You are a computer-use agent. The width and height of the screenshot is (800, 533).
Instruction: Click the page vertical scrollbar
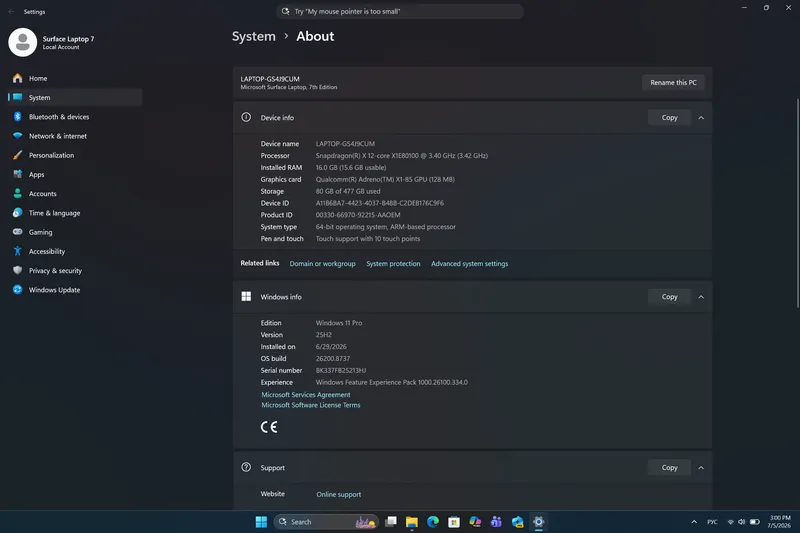click(x=797, y=203)
